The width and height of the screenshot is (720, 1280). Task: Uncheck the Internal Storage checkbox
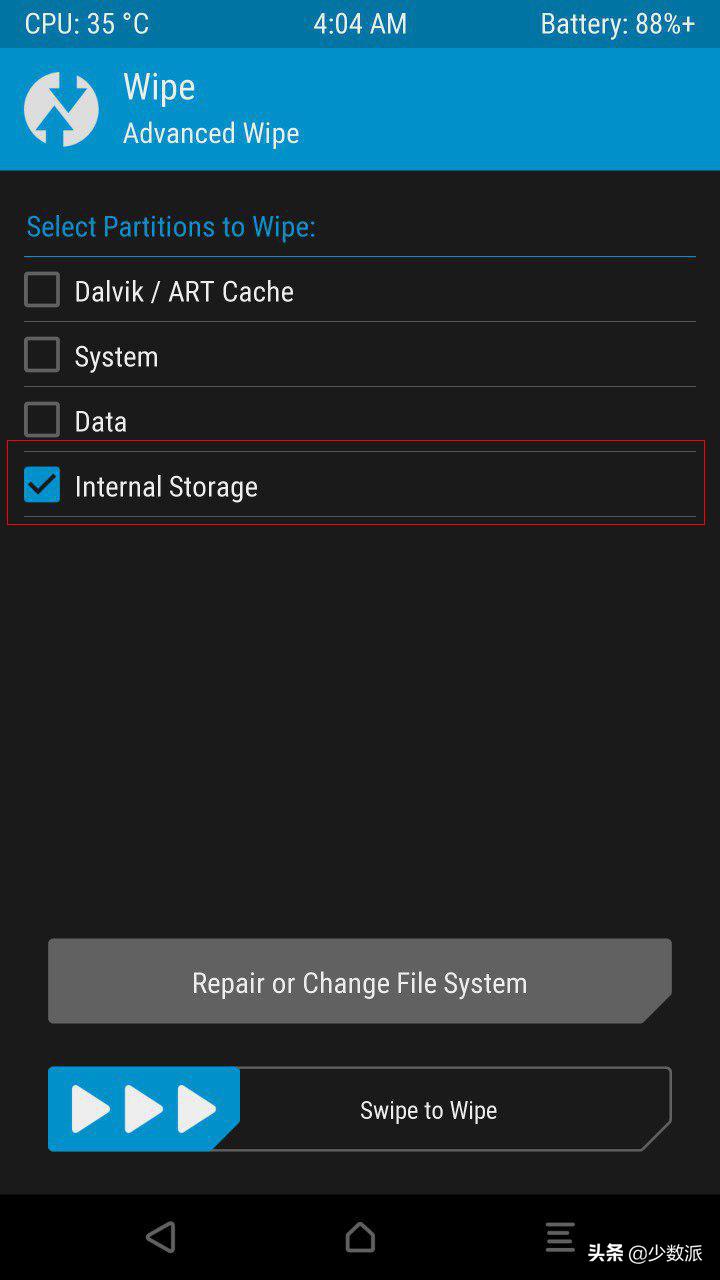[x=42, y=485]
